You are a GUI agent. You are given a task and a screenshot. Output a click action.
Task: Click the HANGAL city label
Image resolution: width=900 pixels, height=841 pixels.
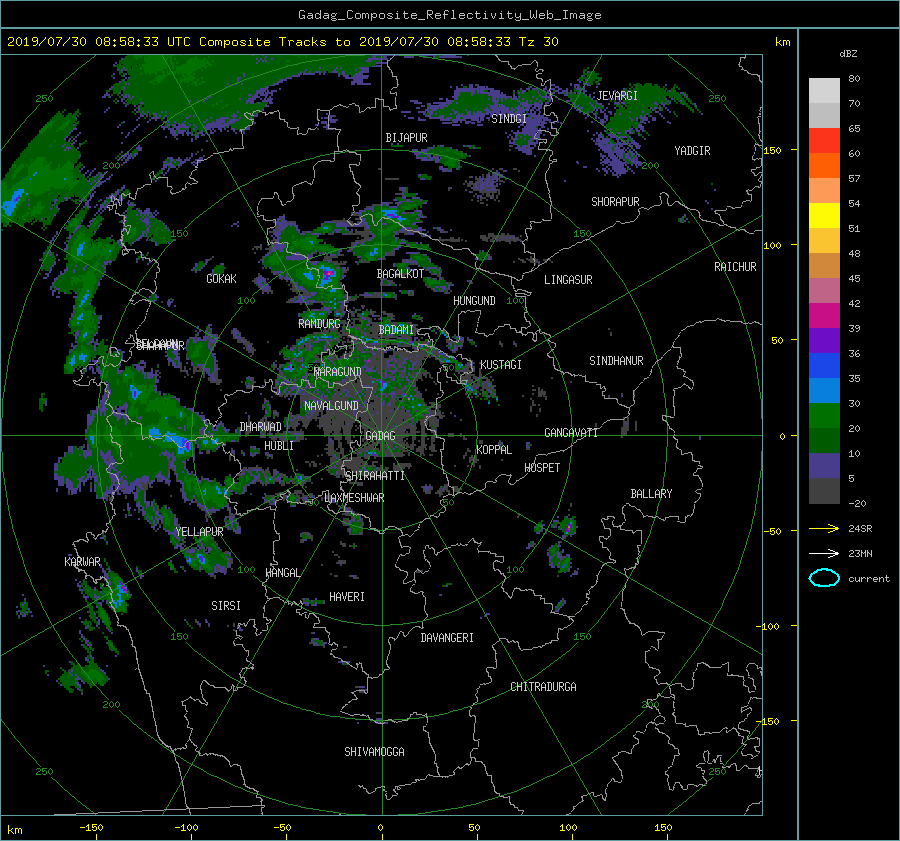coord(282,573)
